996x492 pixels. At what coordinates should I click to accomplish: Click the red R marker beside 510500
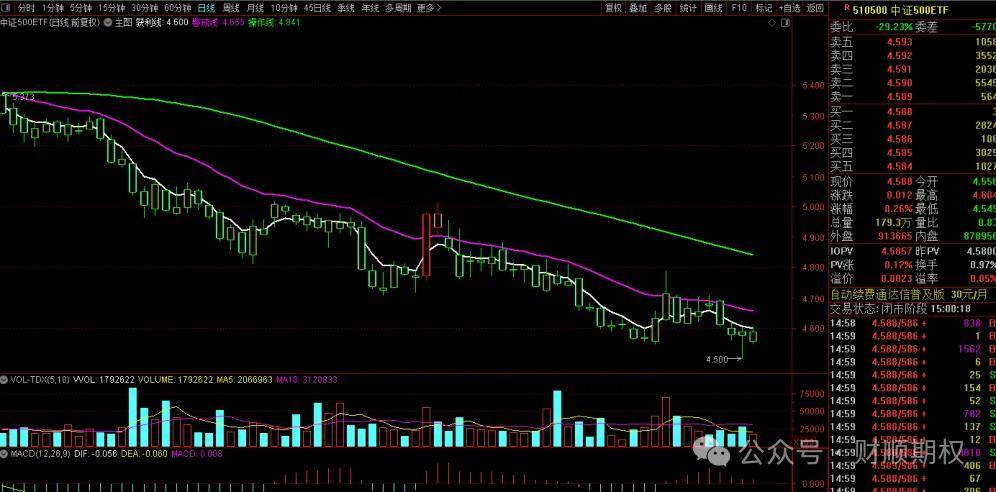[847, 8]
